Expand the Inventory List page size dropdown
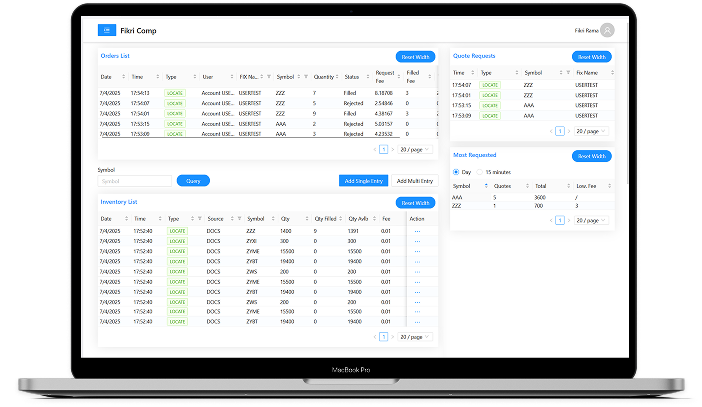 click(414, 337)
